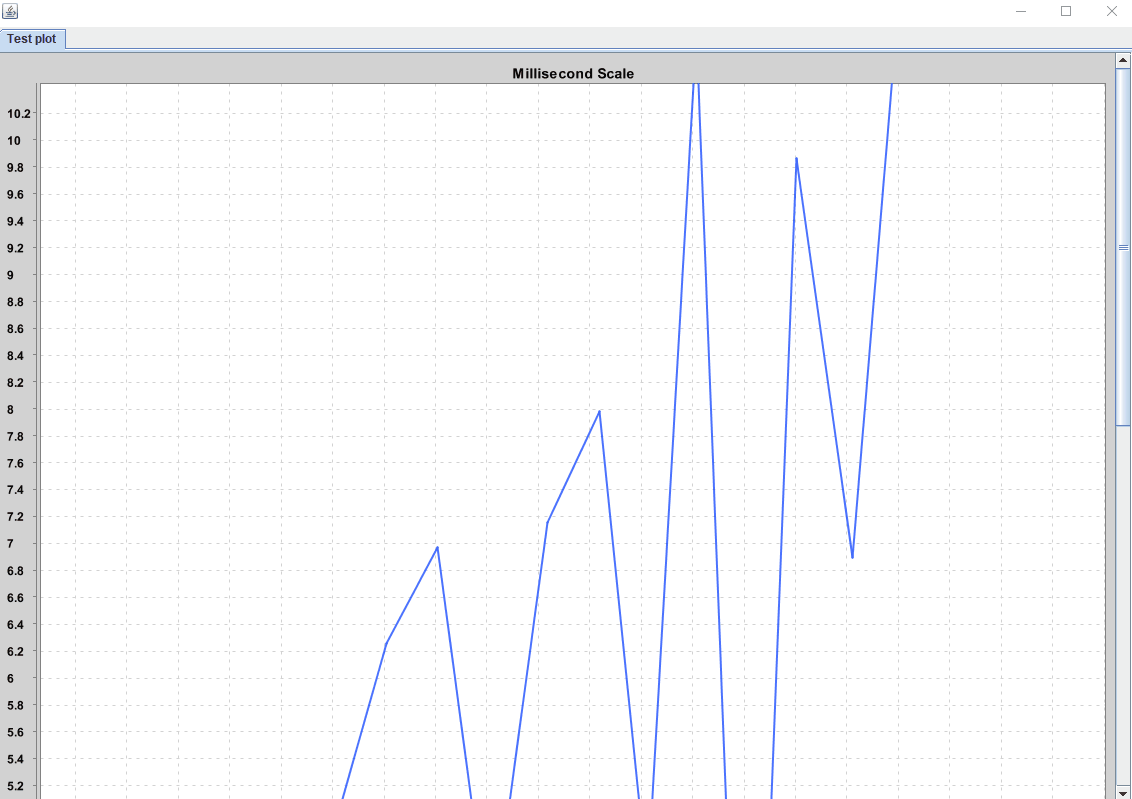Click the 5.6 y-axis label

pos(15,732)
